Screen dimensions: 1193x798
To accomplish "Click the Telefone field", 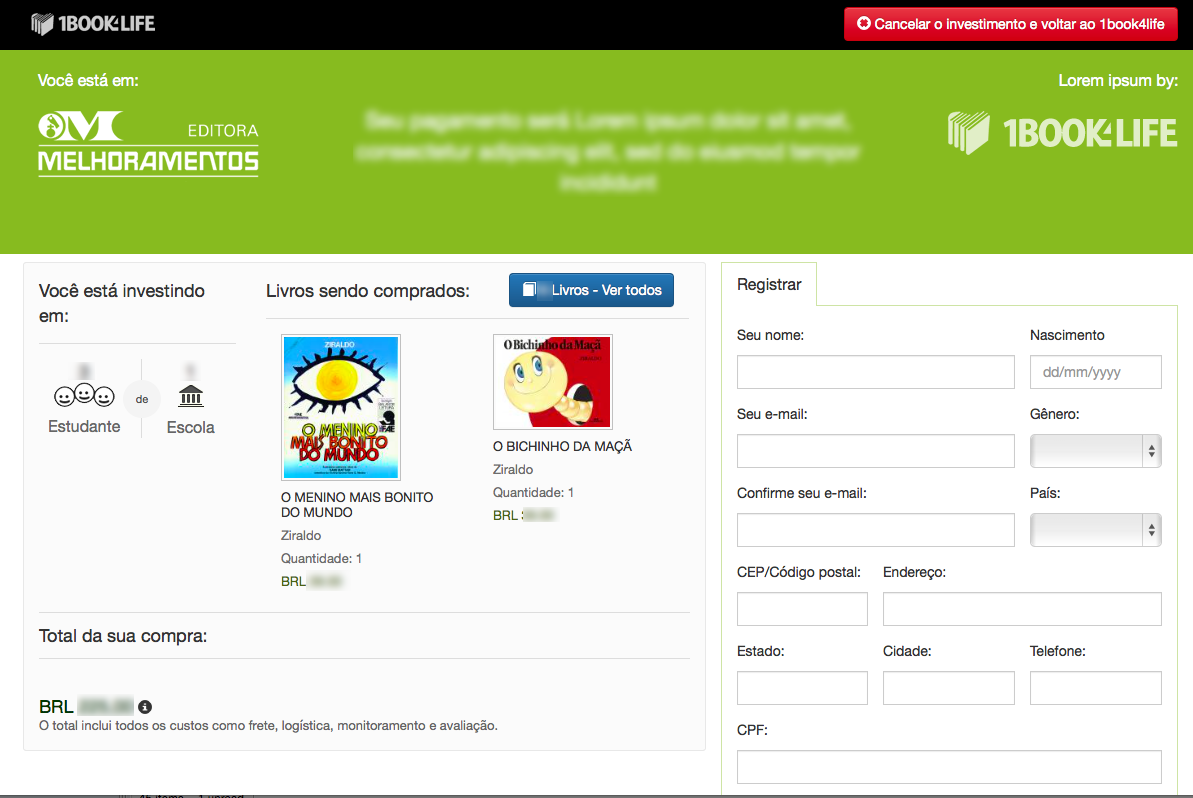I will click(x=1096, y=688).
